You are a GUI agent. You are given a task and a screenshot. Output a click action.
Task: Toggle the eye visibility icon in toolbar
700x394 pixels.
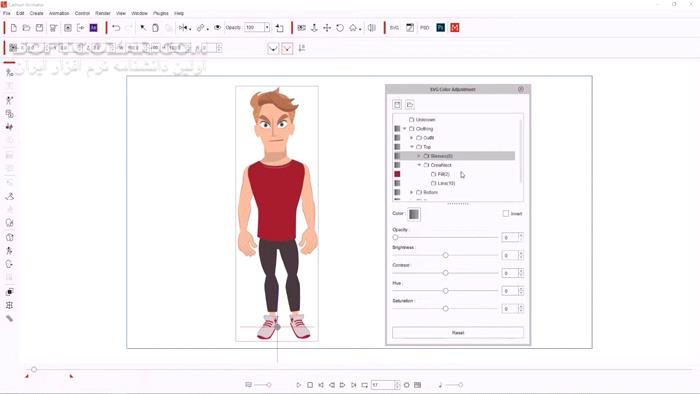217,28
